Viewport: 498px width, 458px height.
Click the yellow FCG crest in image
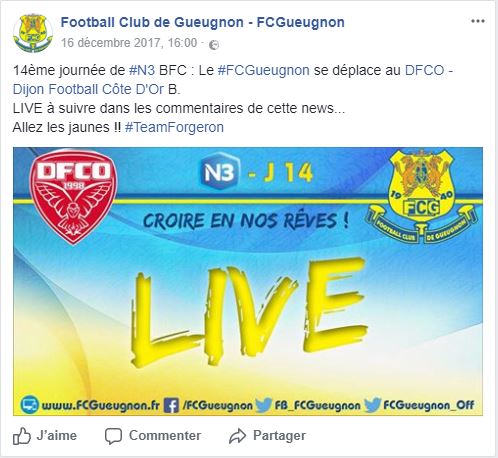422,196
